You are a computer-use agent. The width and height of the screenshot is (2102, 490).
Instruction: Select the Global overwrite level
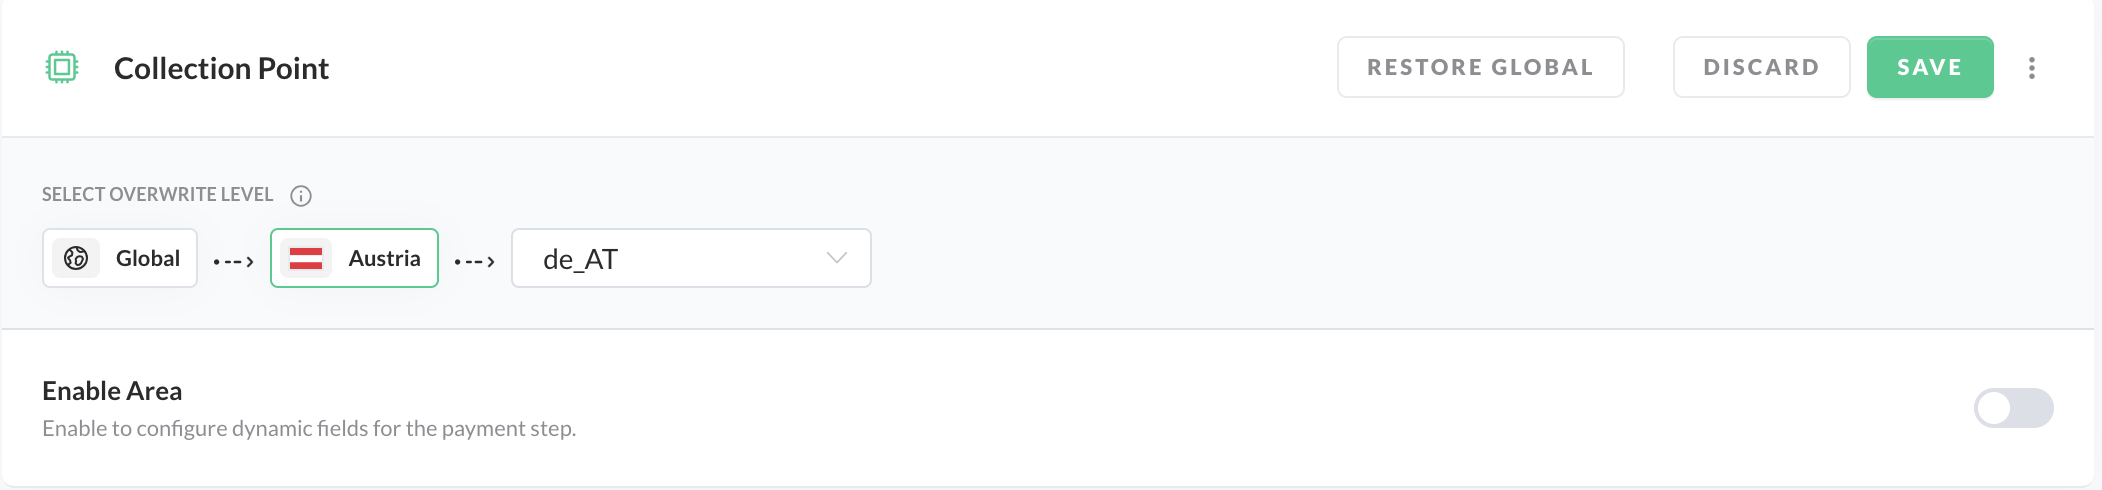pos(147,258)
